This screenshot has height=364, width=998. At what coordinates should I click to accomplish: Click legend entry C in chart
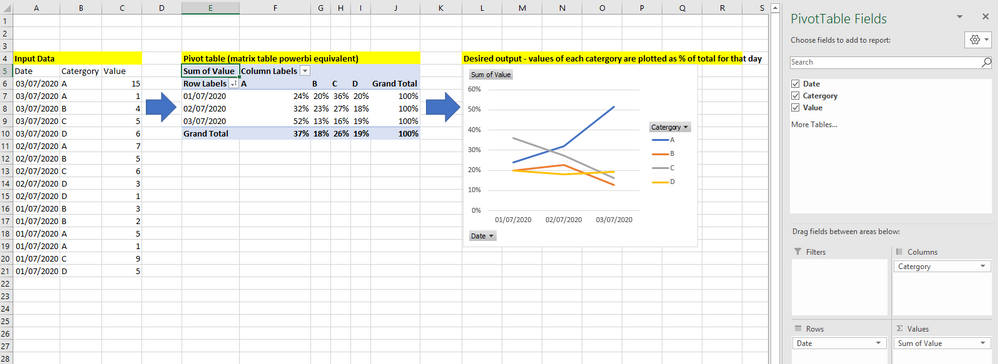(663, 168)
